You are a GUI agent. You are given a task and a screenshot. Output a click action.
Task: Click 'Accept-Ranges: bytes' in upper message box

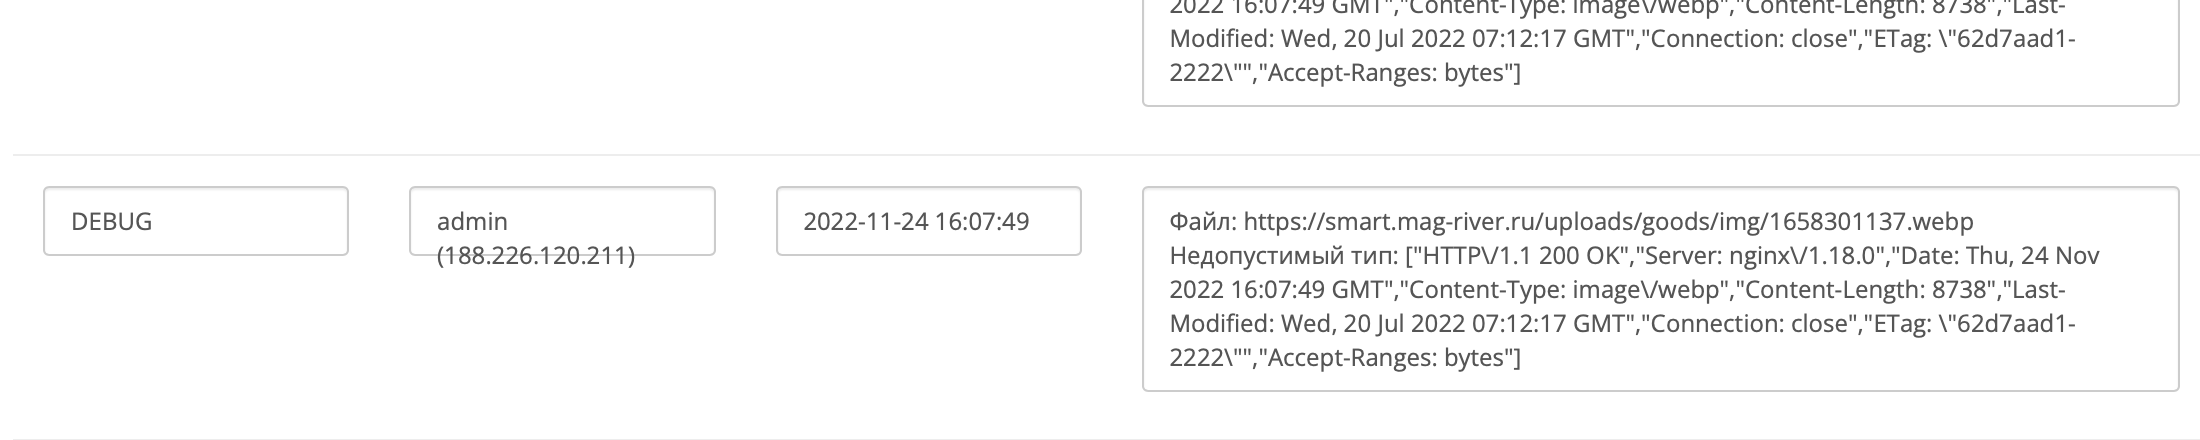(1392, 73)
